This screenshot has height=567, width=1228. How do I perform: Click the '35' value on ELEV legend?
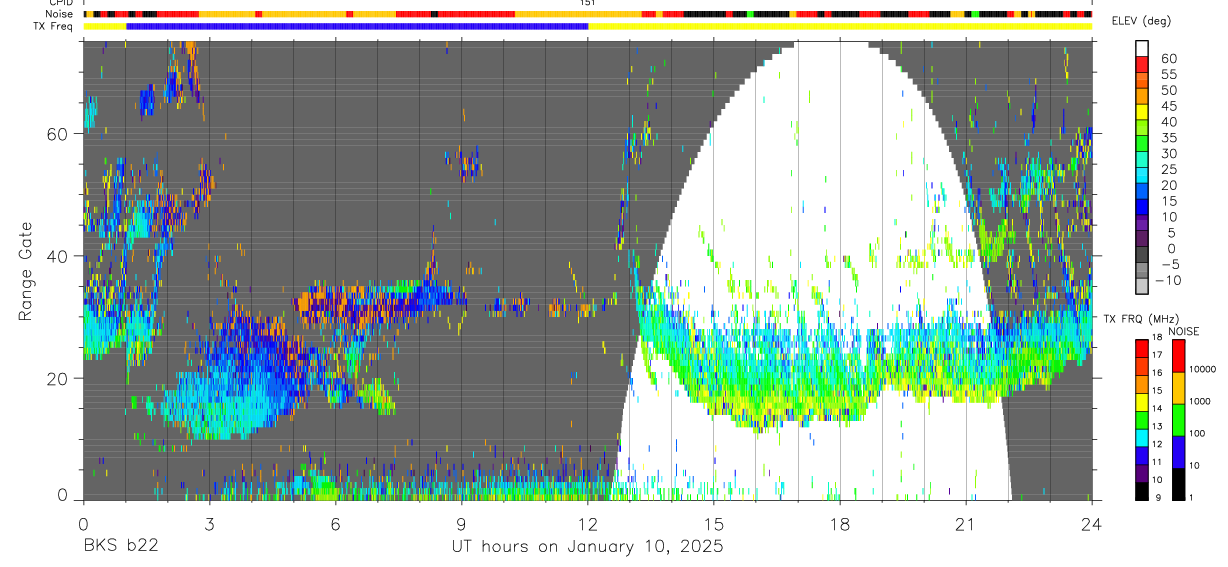coord(1168,138)
